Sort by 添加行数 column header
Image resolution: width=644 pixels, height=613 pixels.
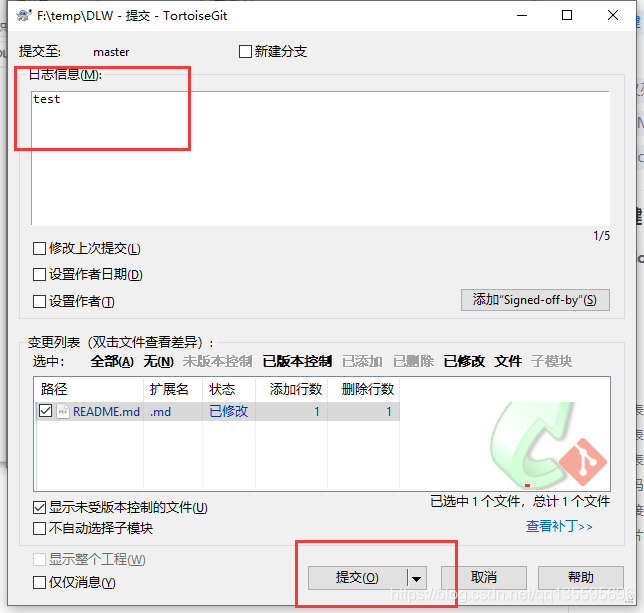[x=291, y=389]
